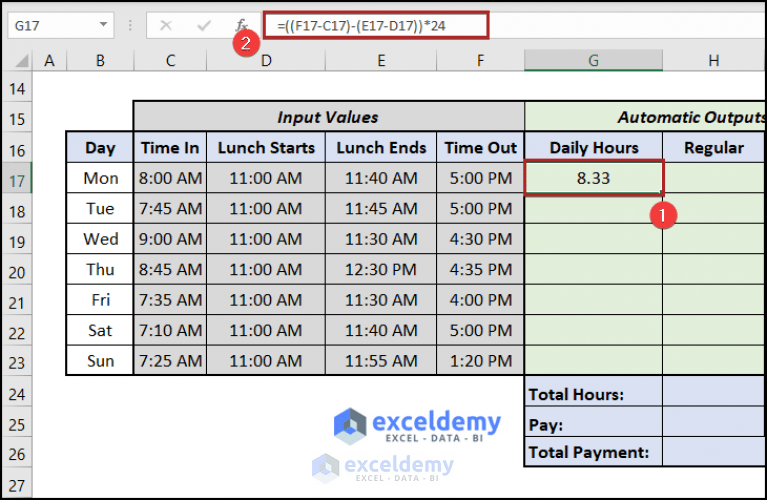This screenshot has width=767, height=500.
Task: Click the Cancel (X) formula bar icon
Action: (x=166, y=25)
